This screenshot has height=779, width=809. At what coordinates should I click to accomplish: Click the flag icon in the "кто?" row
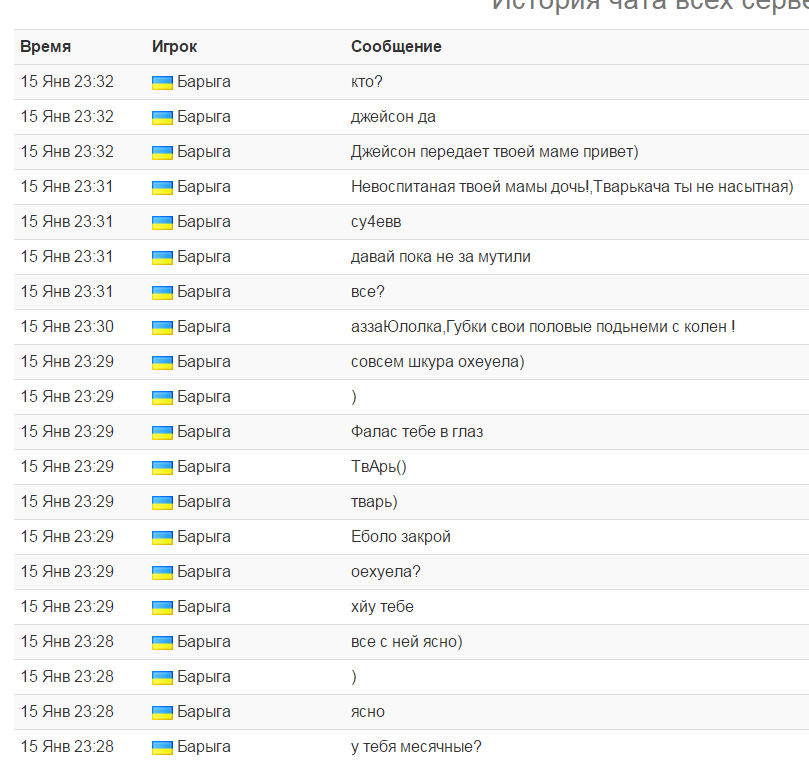click(162, 82)
